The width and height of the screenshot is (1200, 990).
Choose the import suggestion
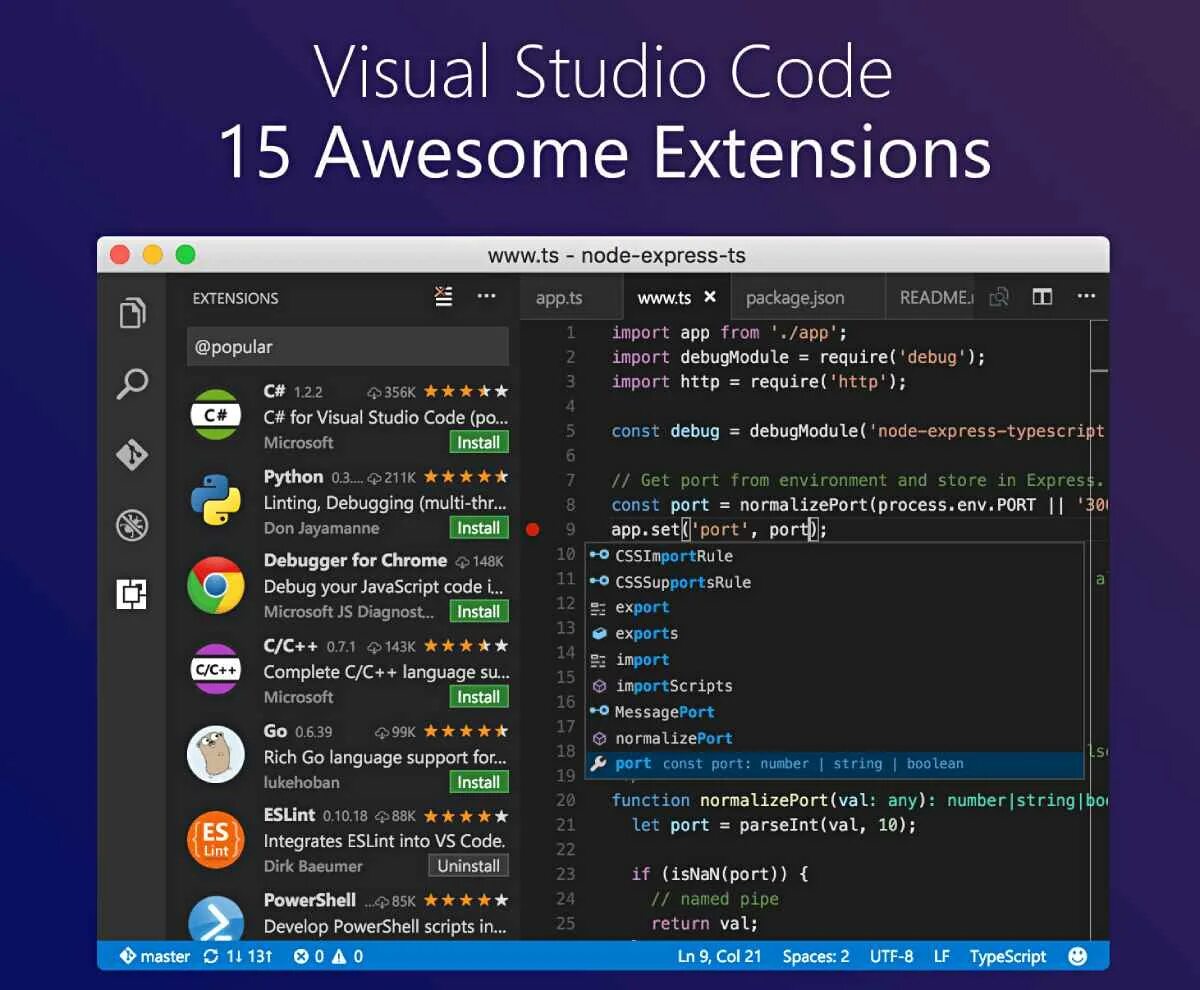pos(835,659)
